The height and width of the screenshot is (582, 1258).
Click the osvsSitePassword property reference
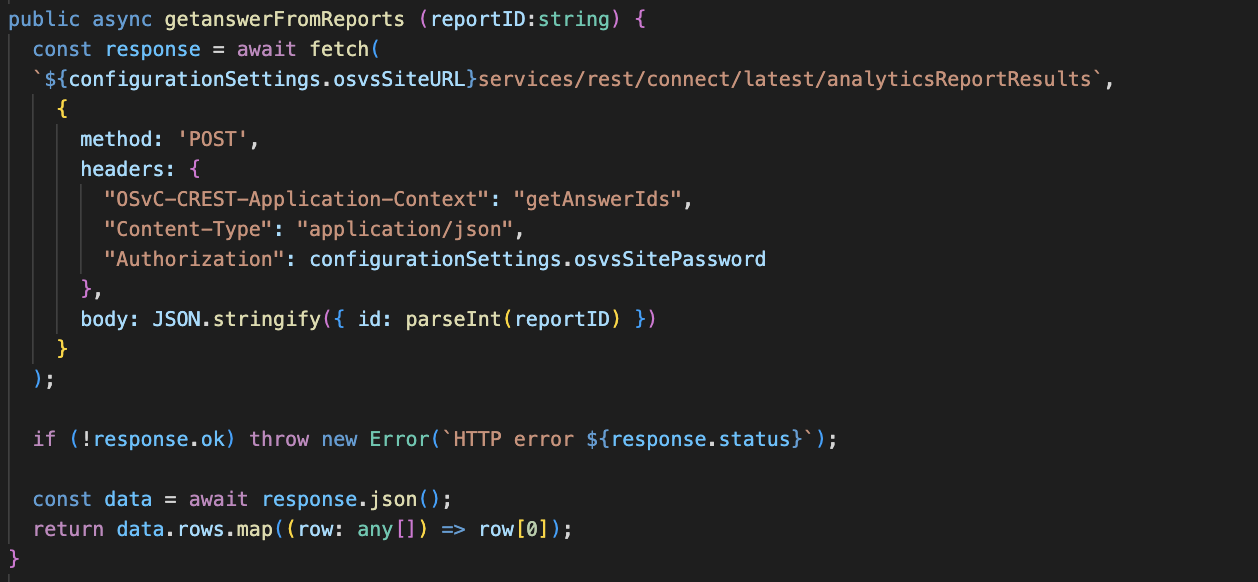click(x=670, y=259)
